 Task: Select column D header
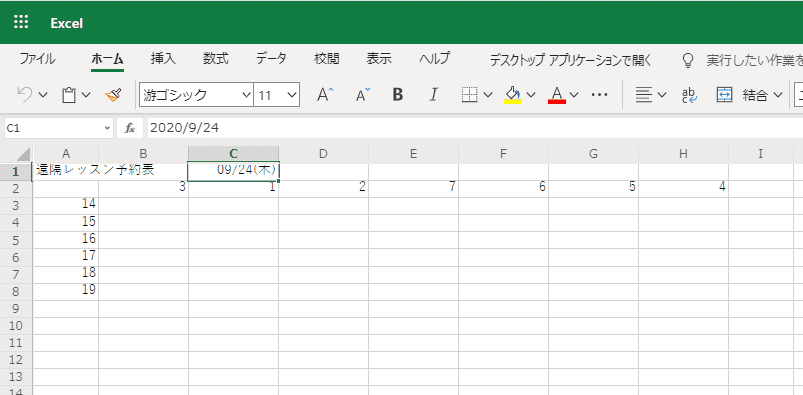coord(323,154)
